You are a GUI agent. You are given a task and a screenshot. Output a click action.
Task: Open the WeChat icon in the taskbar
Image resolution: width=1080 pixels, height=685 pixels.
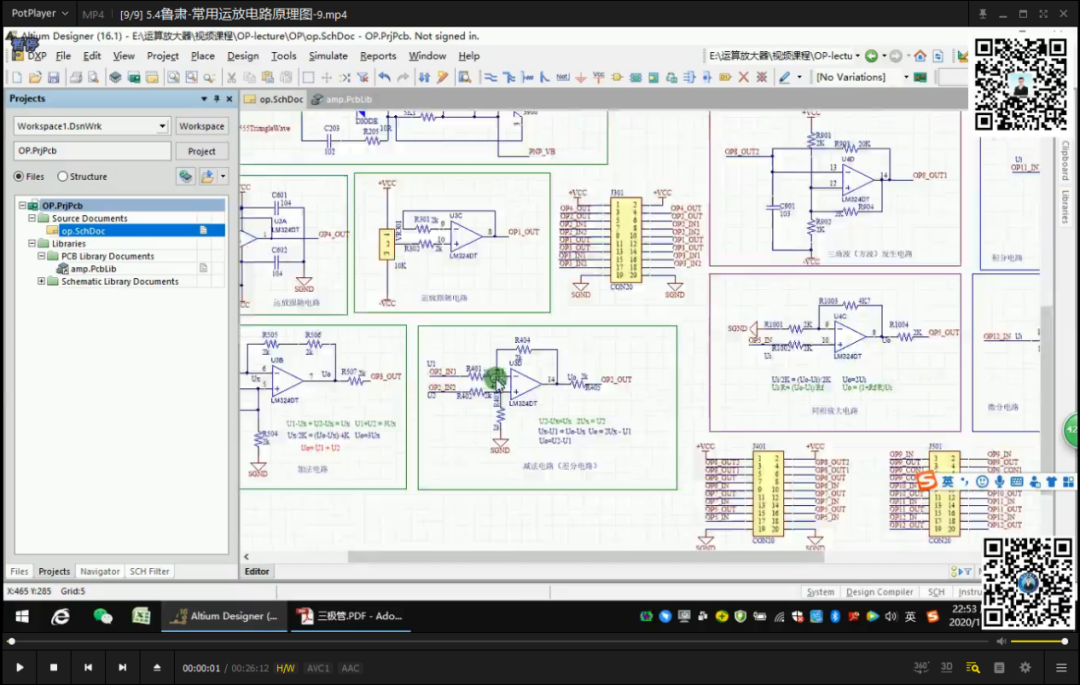[x=103, y=616]
